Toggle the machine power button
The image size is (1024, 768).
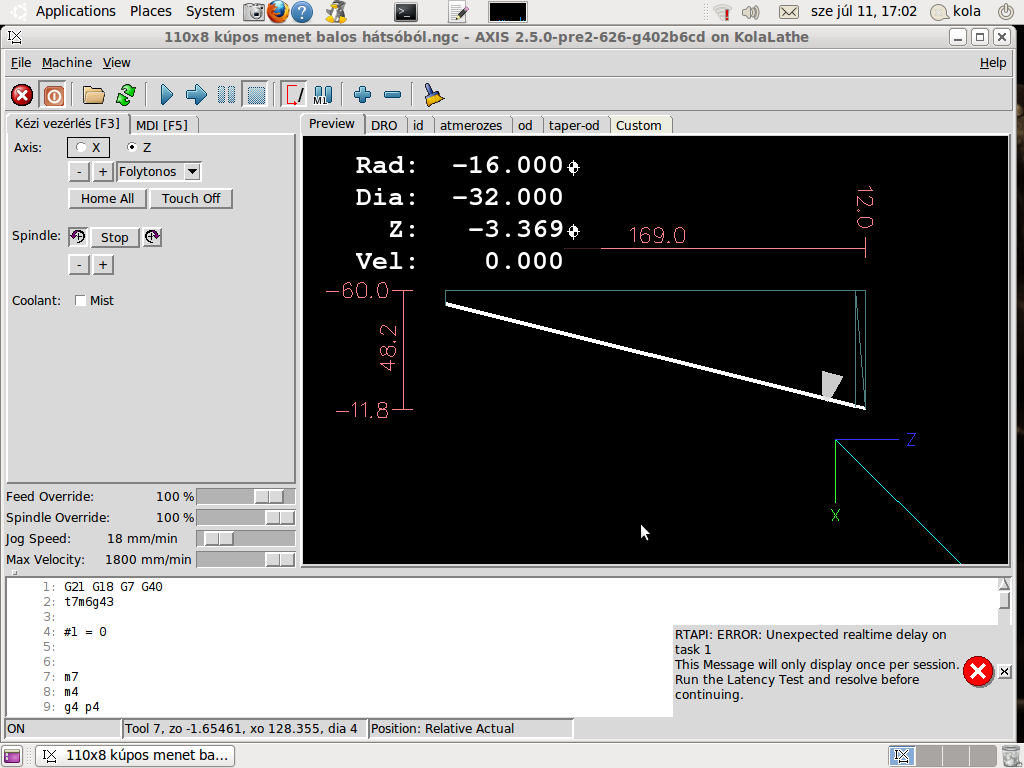pos(53,95)
